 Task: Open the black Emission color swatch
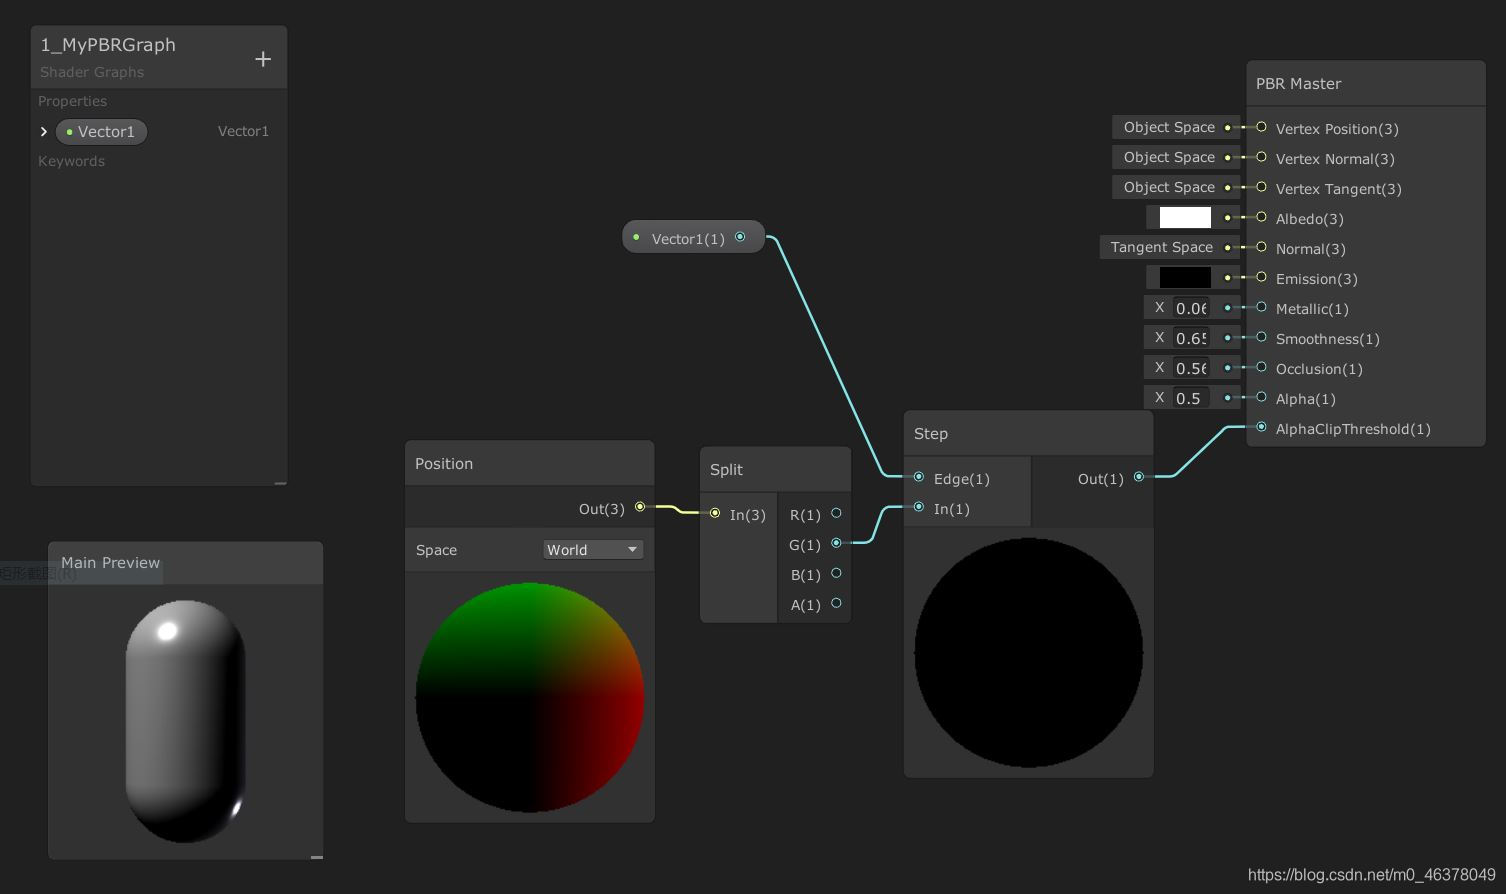(x=1185, y=277)
